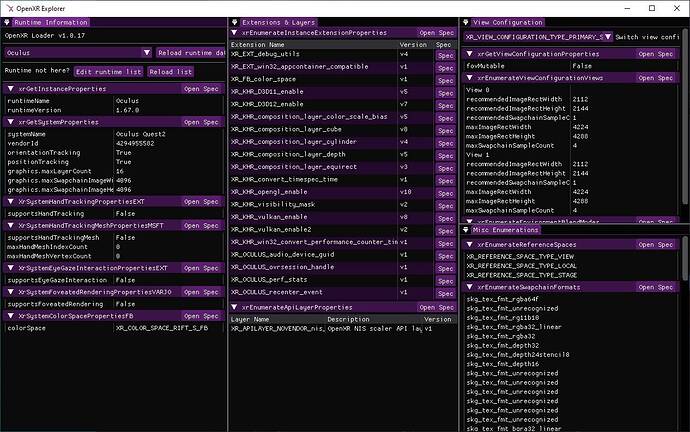
Task: Click Spec button for XR_FB_color_space
Action: 446,81
